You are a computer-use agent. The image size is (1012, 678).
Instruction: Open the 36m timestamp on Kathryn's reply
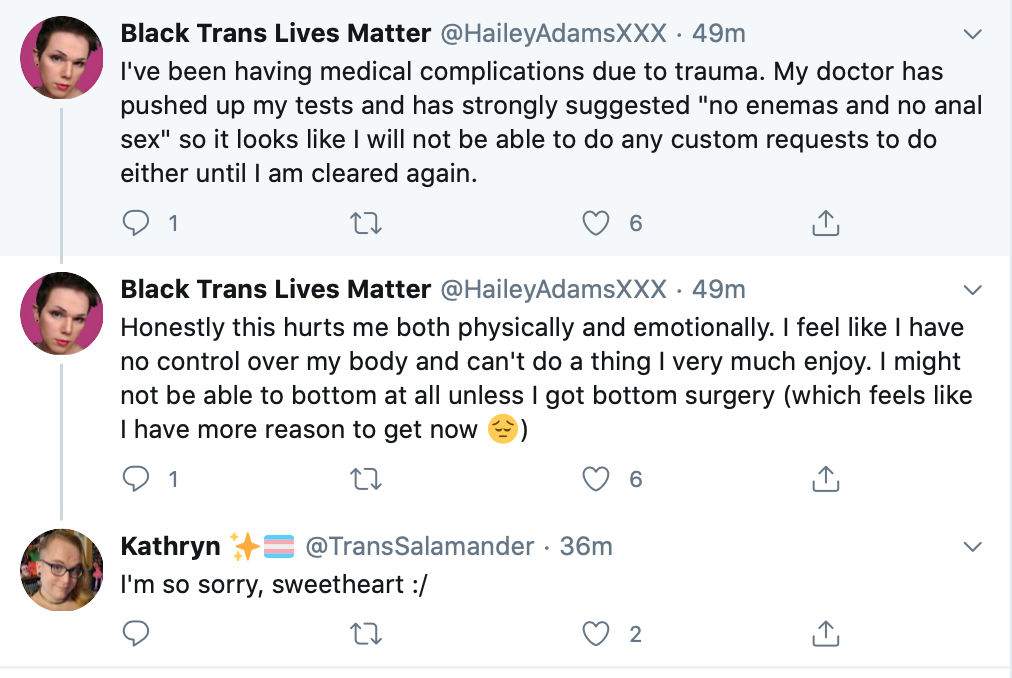click(586, 546)
